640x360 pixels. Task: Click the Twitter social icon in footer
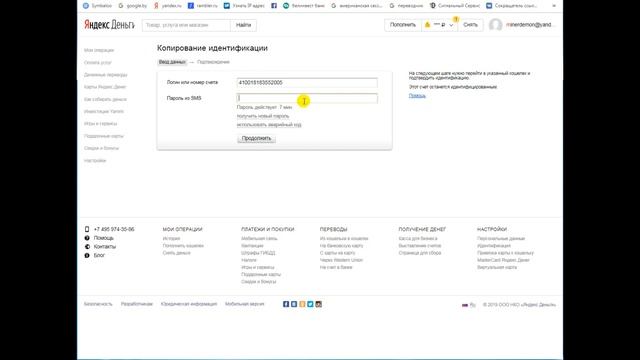click(x=310, y=304)
